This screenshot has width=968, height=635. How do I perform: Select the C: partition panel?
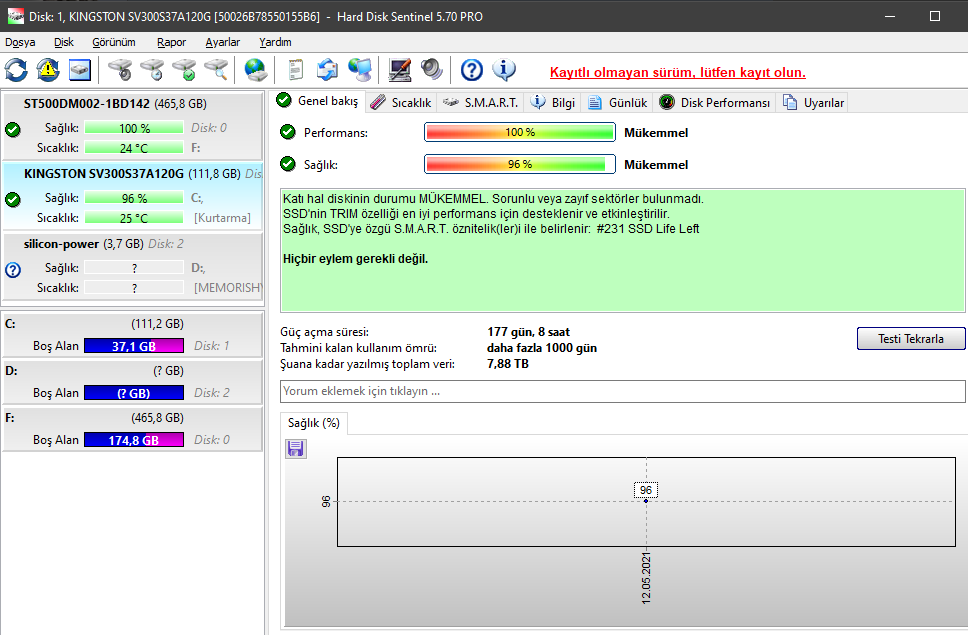[133, 335]
